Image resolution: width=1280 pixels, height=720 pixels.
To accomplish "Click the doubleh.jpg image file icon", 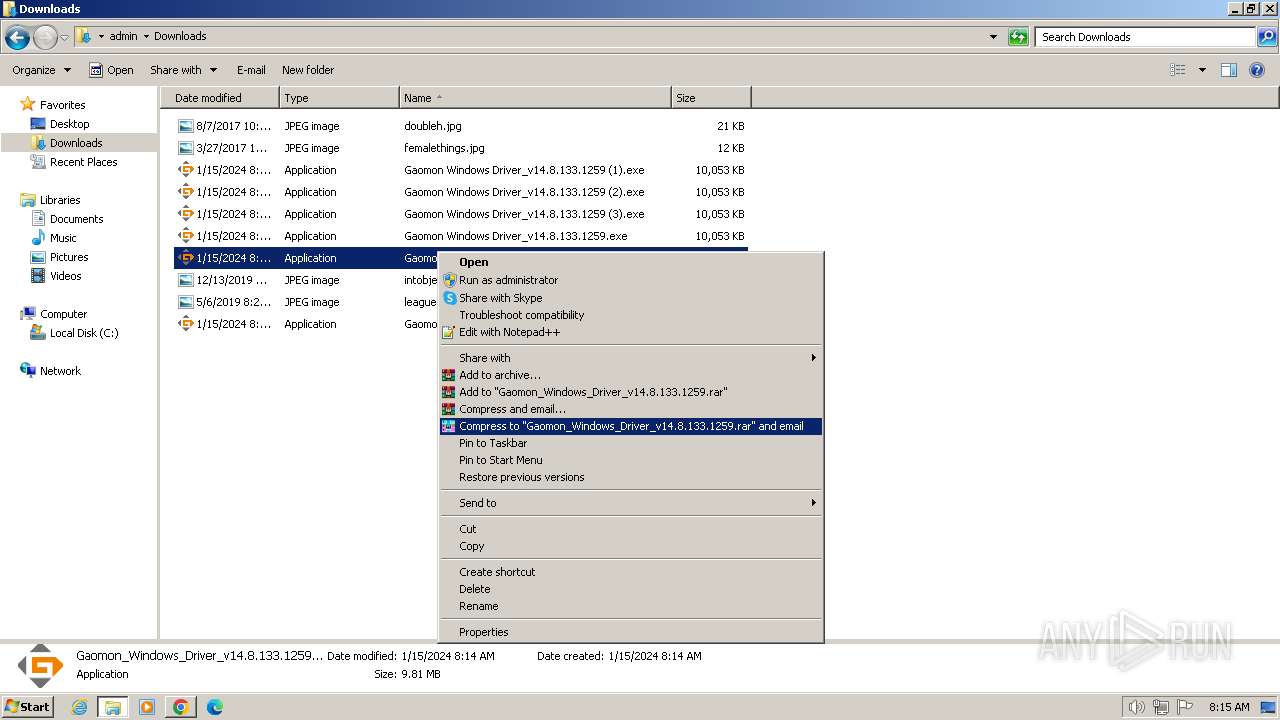I will tap(185, 126).
